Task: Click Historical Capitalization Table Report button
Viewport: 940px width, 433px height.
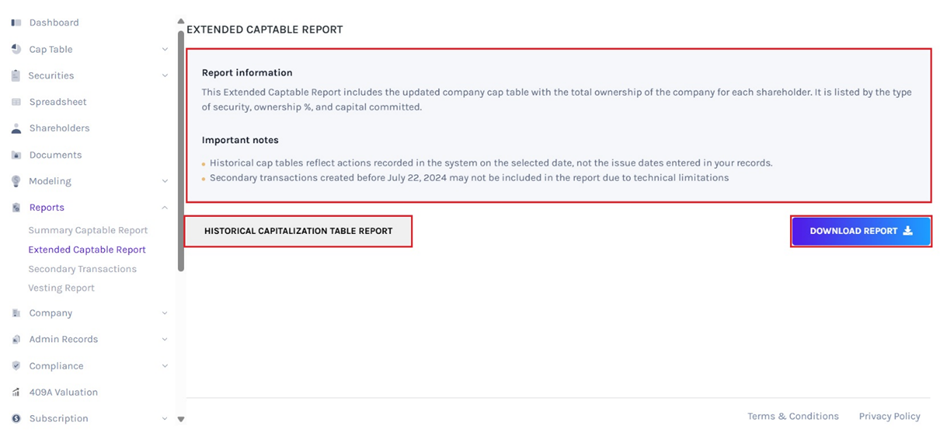Action: pos(298,231)
